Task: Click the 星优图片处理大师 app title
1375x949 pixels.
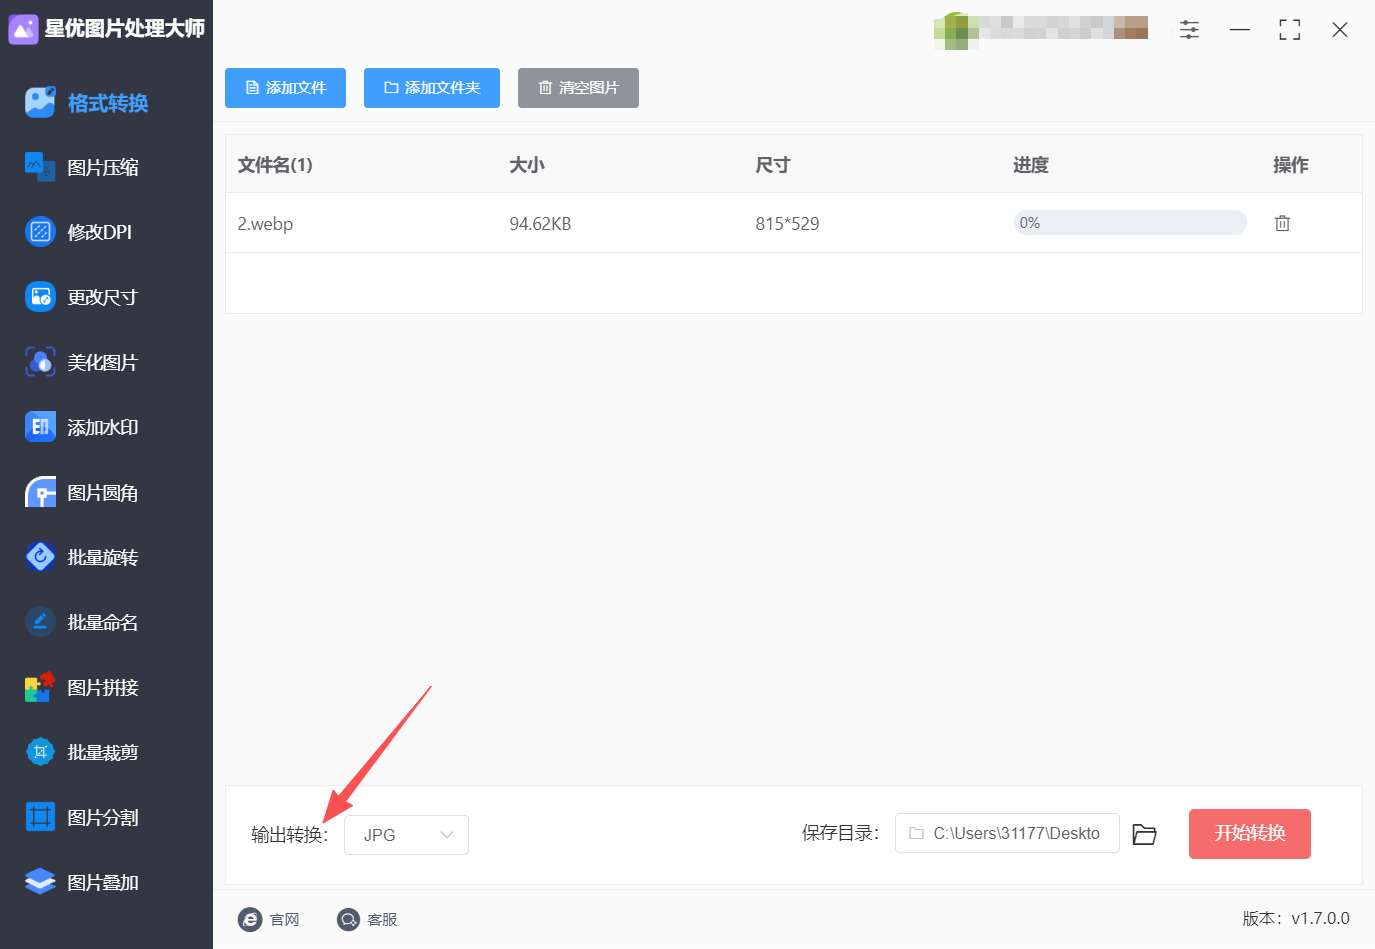Action: tap(125, 29)
